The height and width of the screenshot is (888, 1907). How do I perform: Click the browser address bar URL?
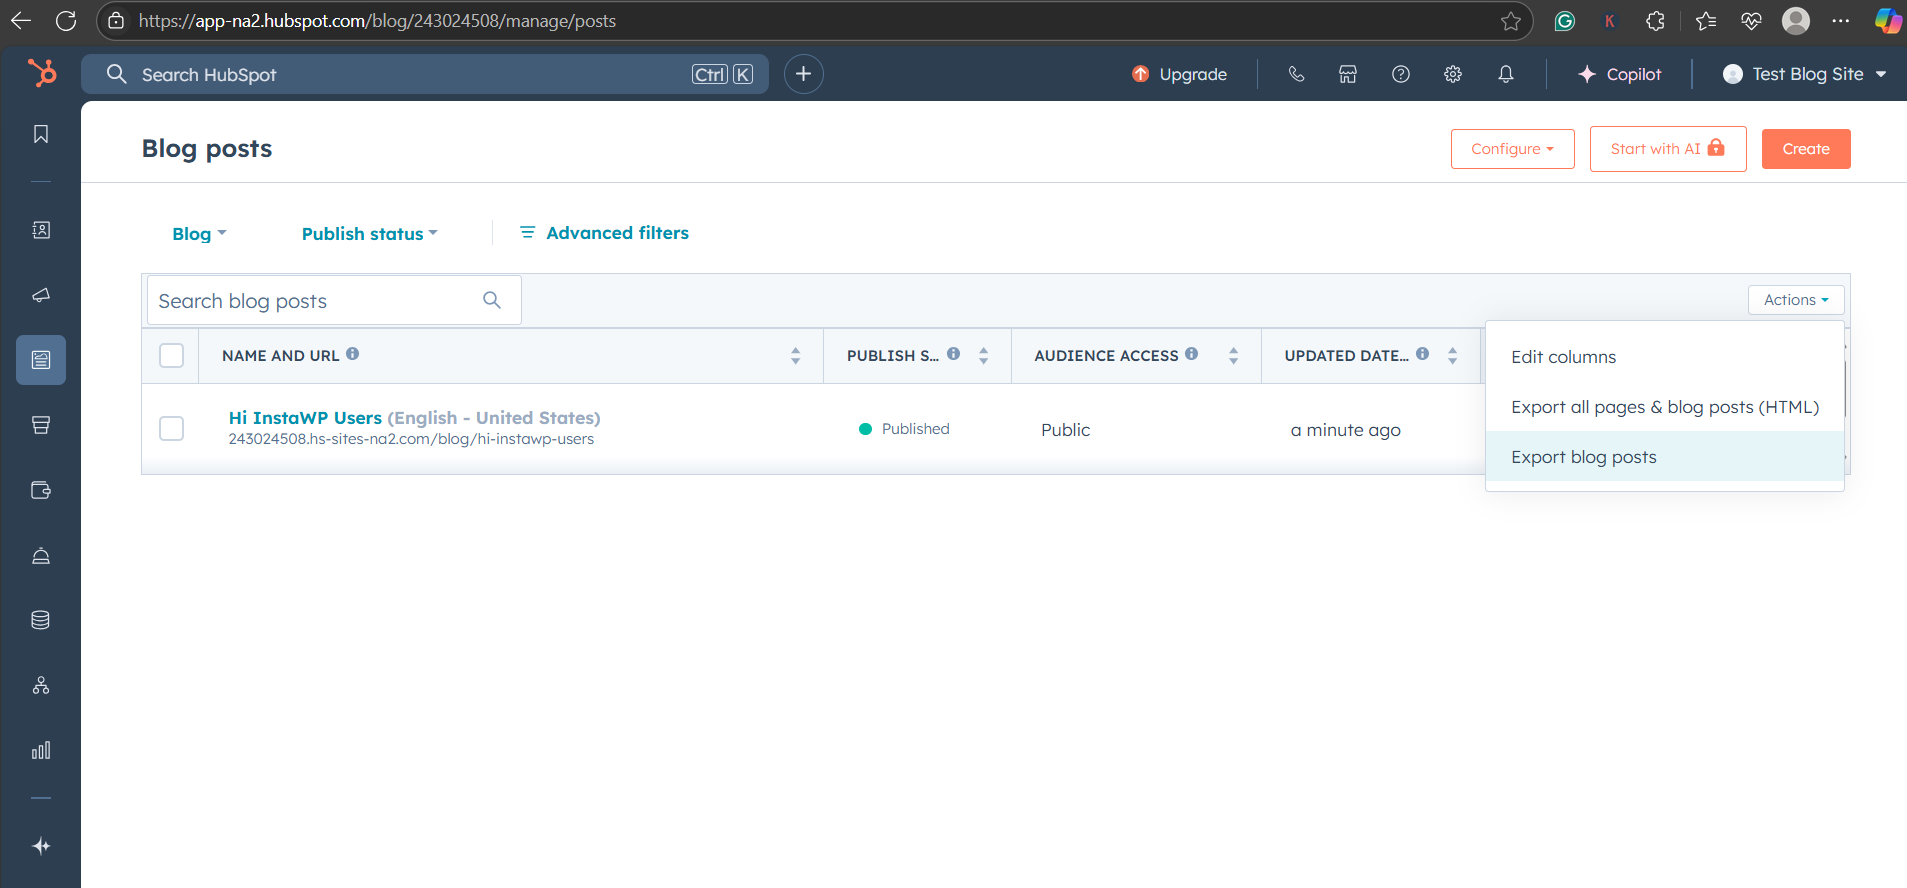click(377, 21)
